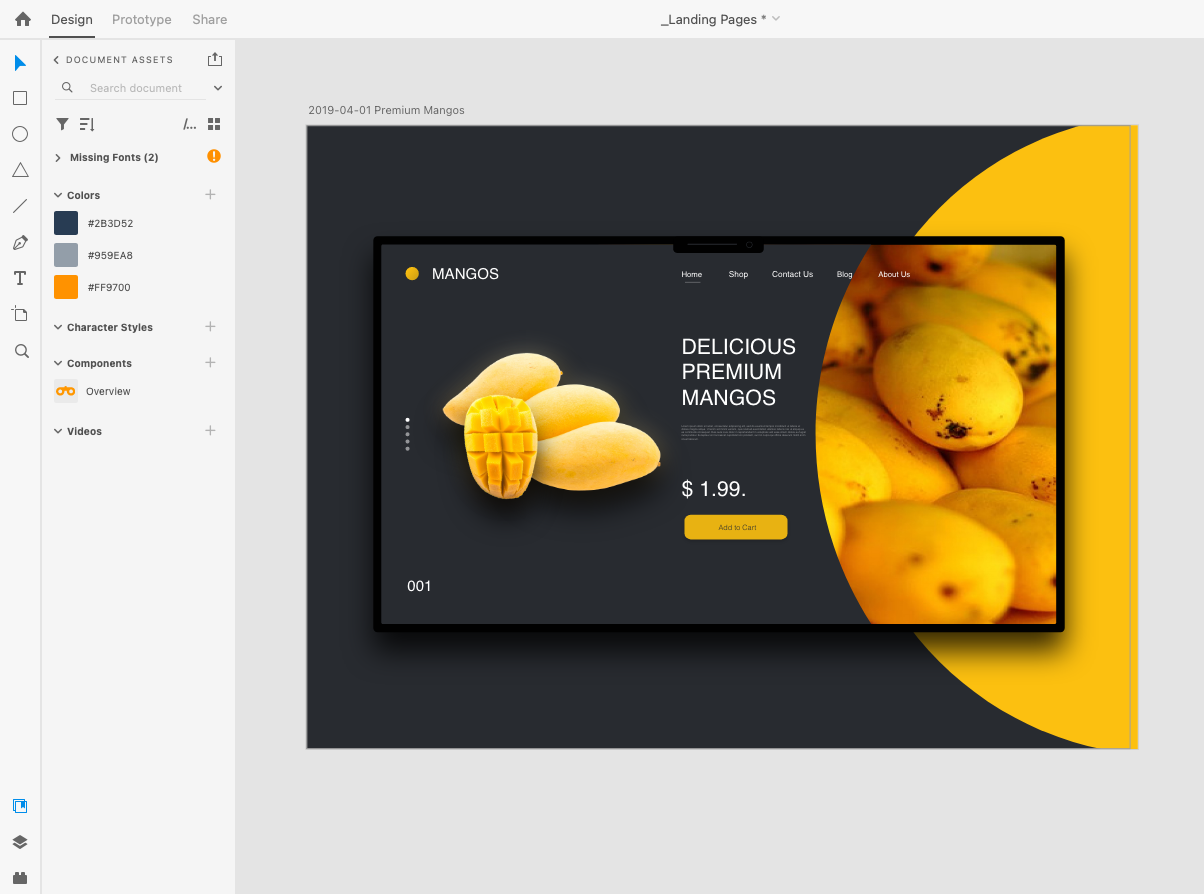The height and width of the screenshot is (894, 1204).
Task: Open the filter options in Document Assets
Action: coord(62,124)
